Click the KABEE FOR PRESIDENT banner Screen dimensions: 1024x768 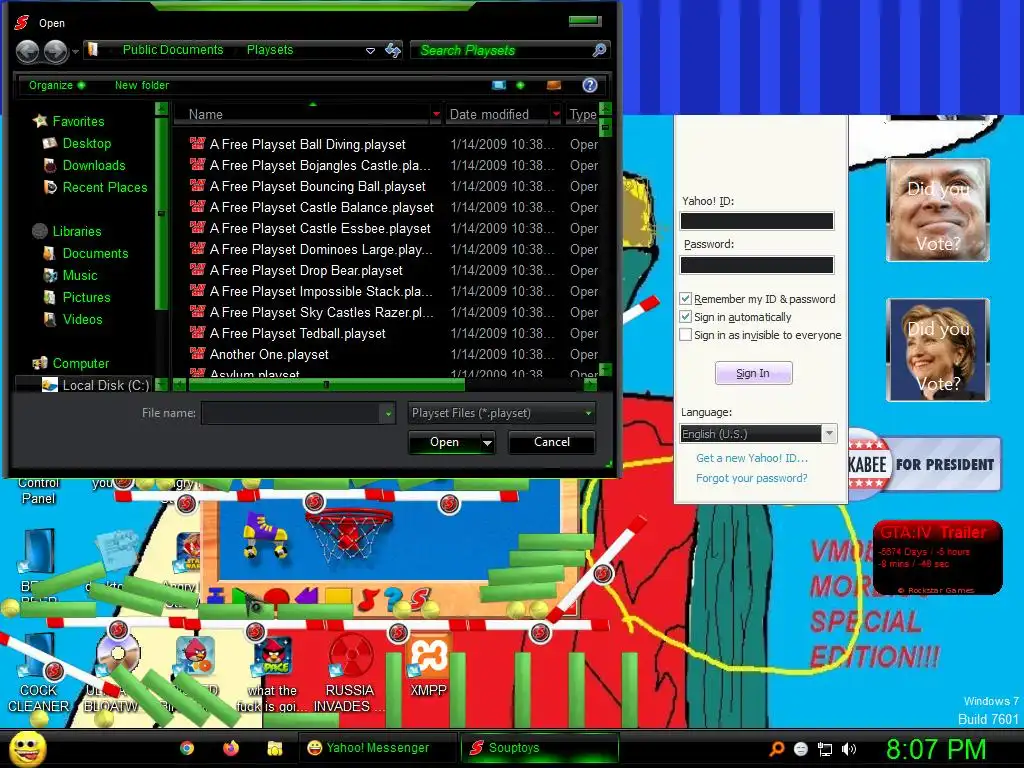coord(924,464)
